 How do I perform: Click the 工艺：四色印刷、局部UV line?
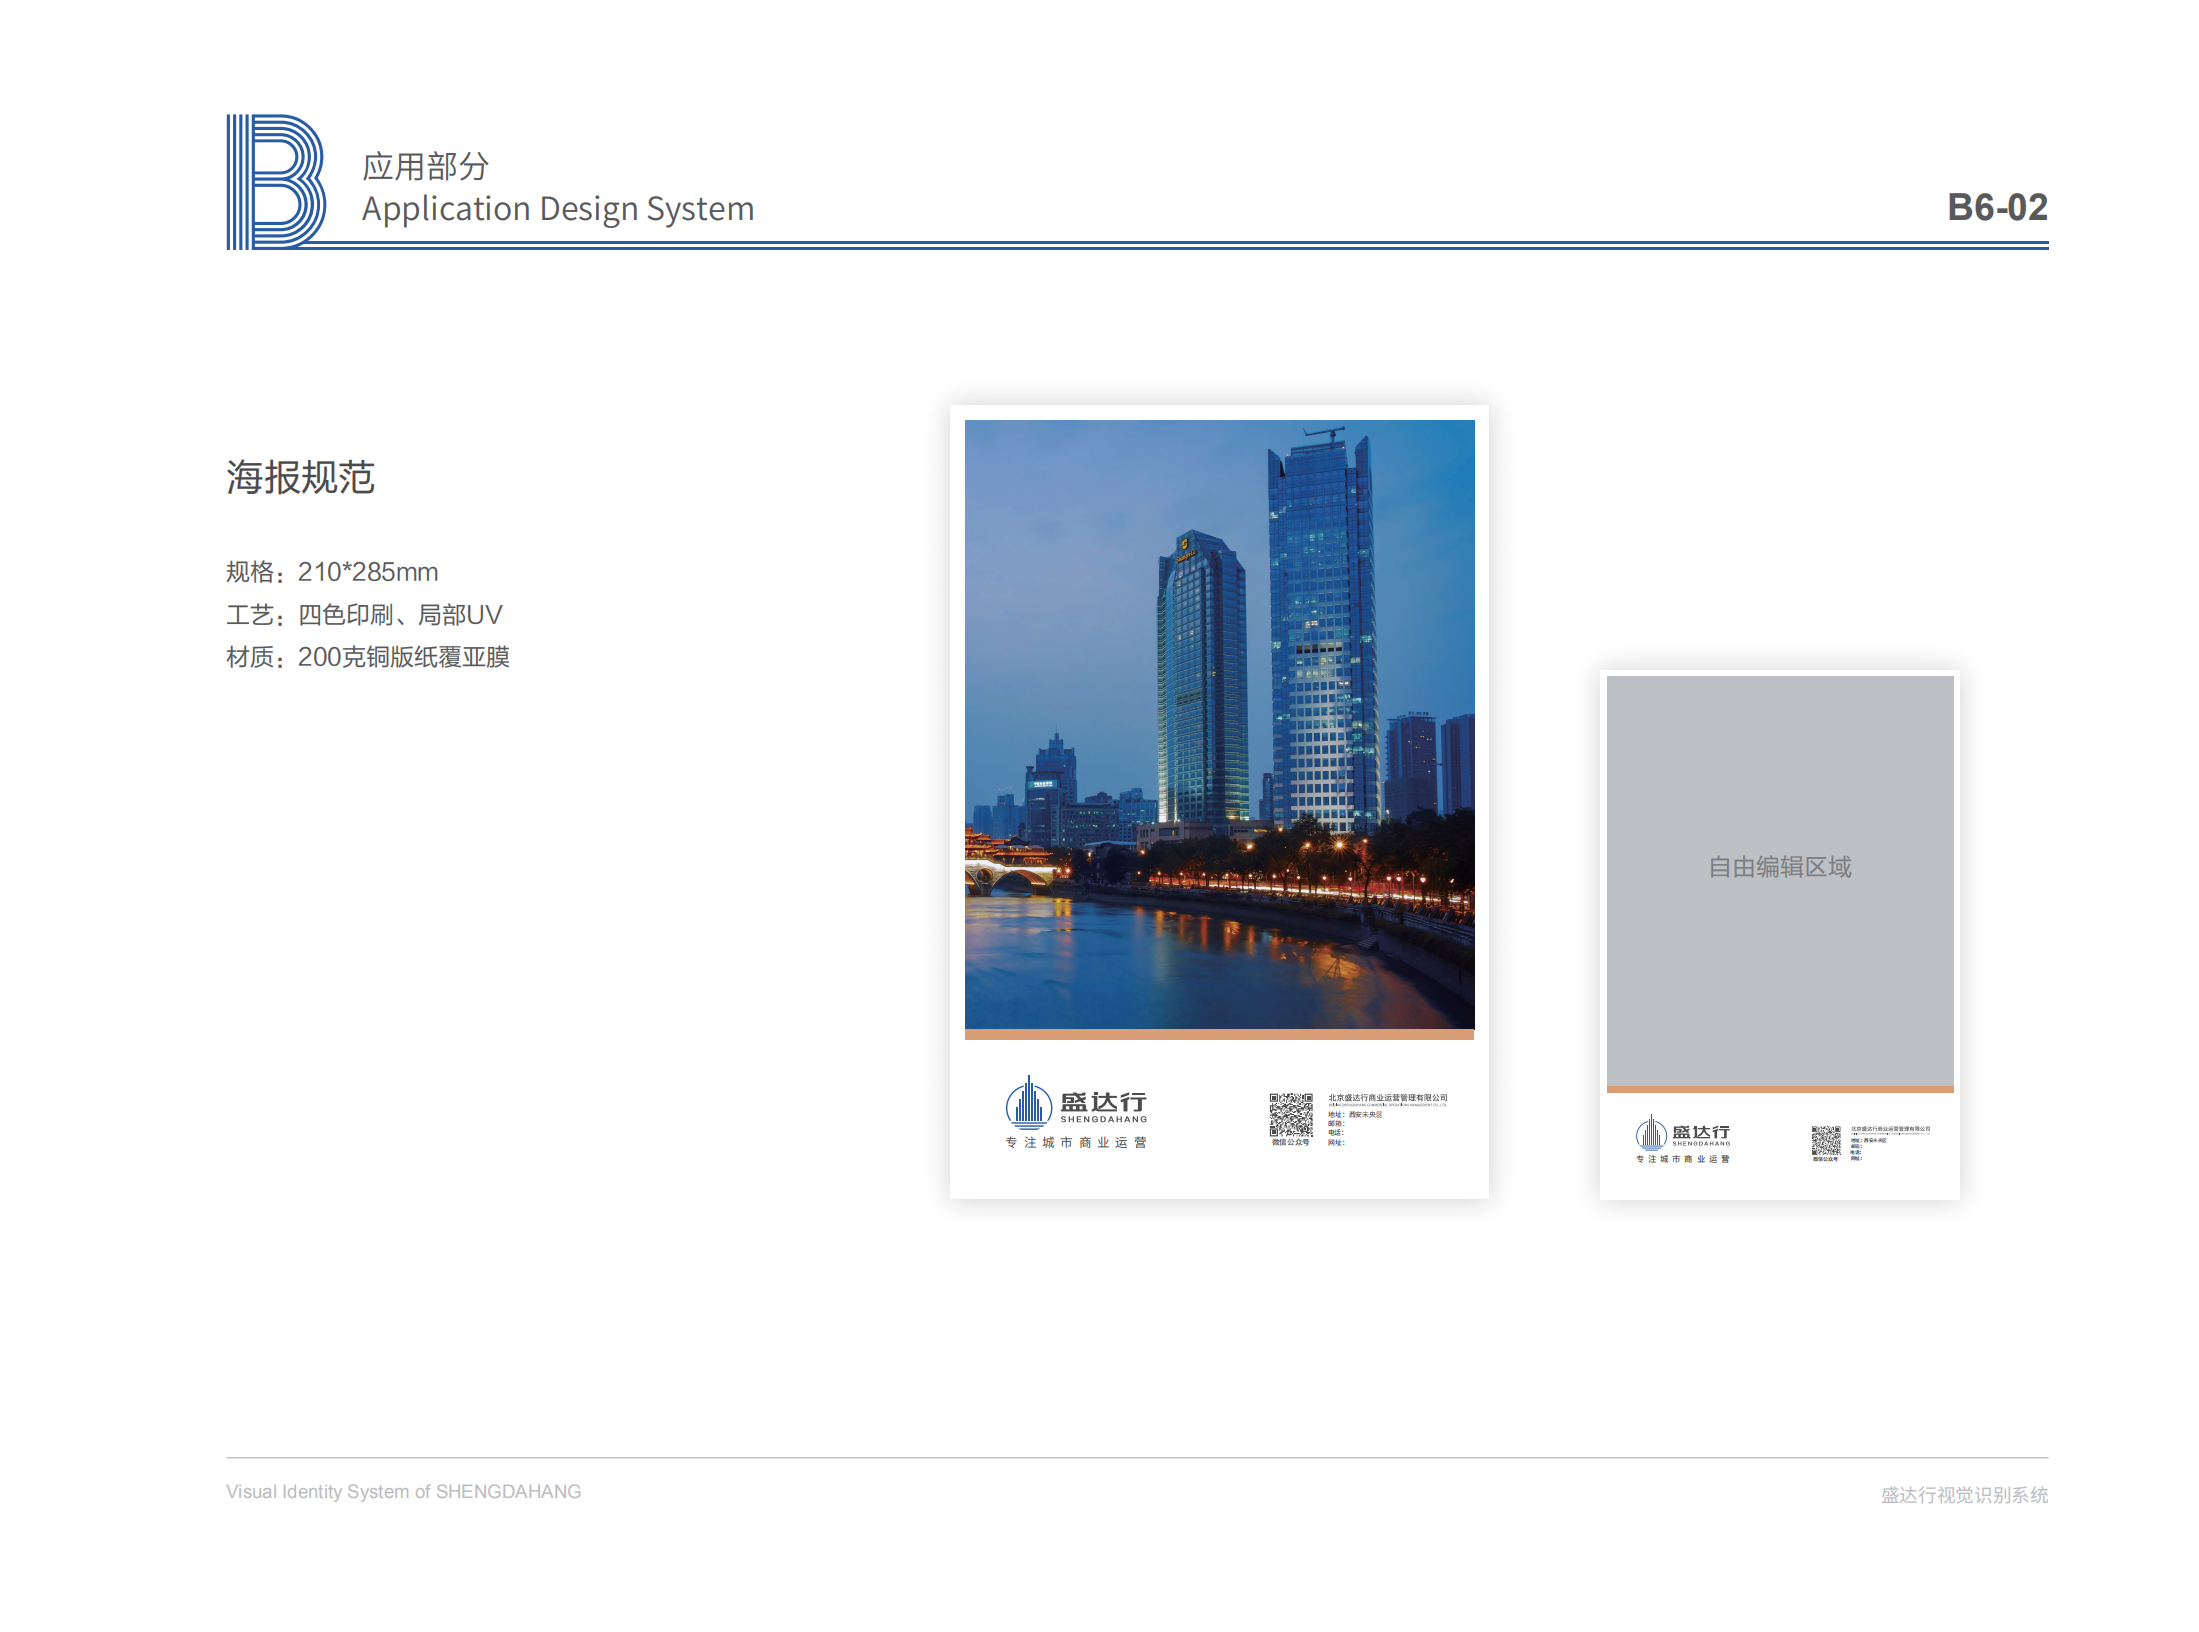[x=364, y=614]
